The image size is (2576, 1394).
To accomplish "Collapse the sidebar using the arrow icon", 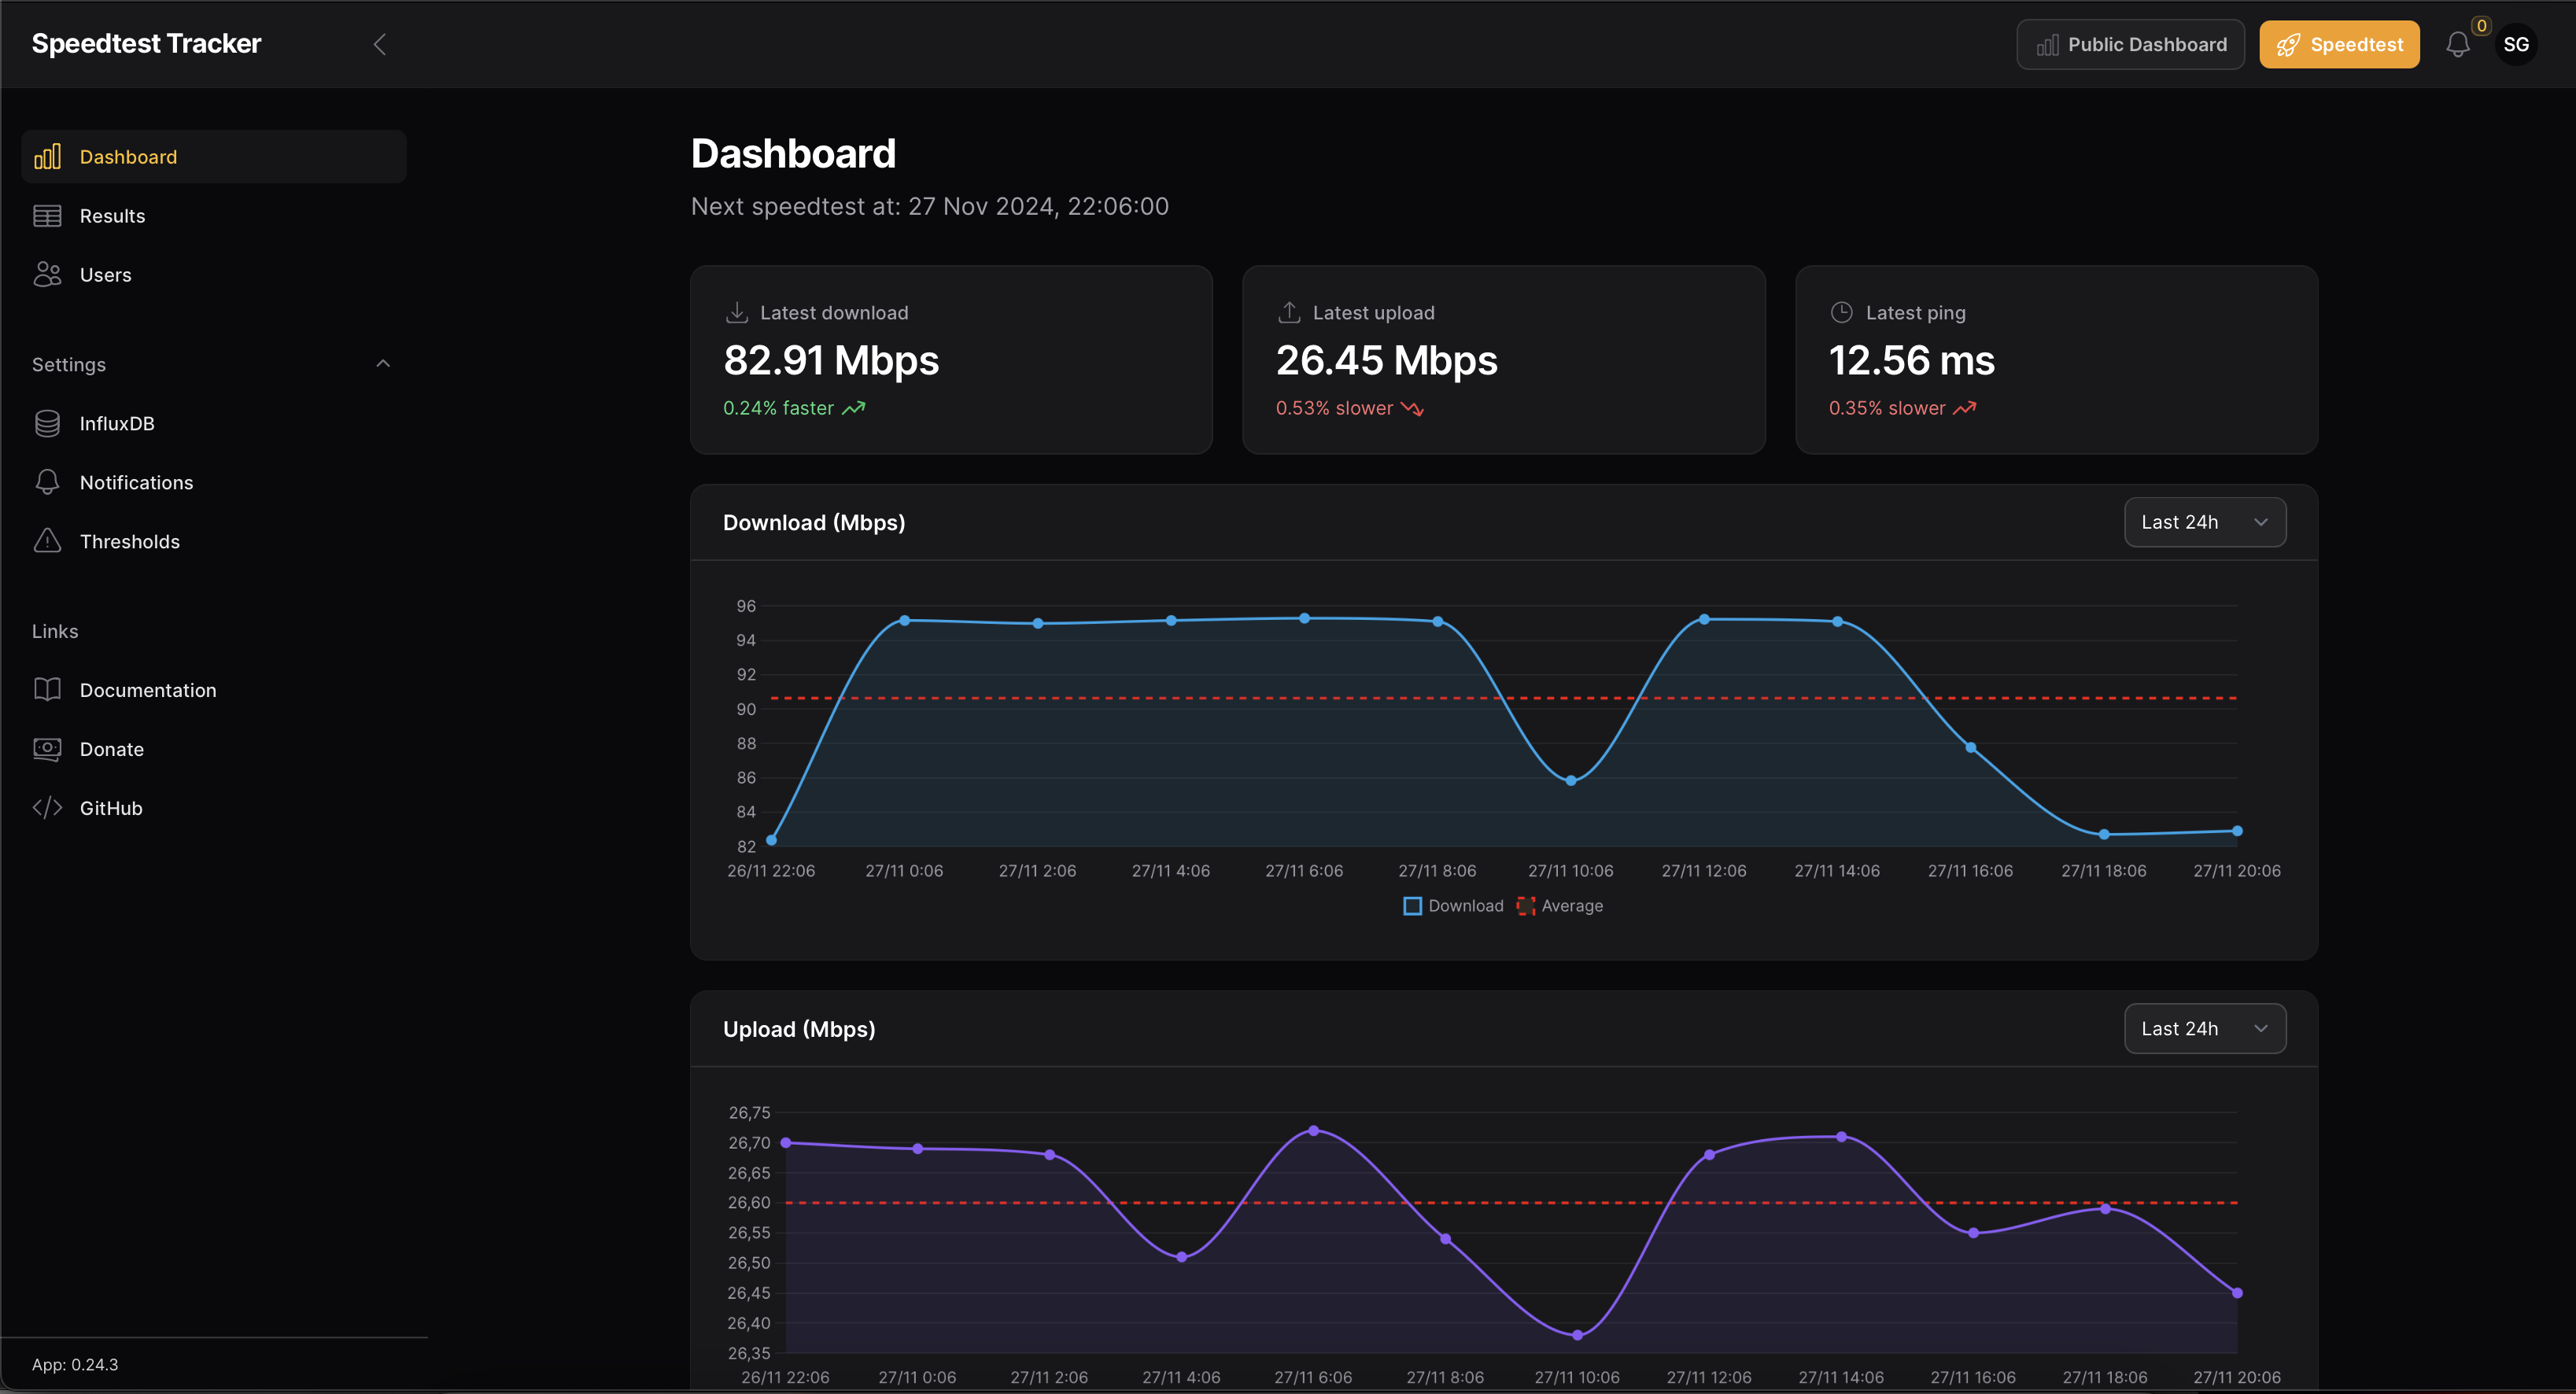I will pyautogui.click(x=379, y=44).
